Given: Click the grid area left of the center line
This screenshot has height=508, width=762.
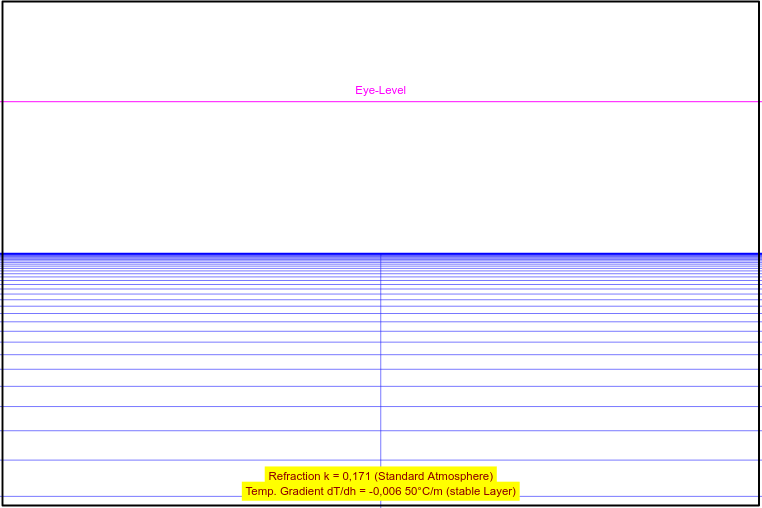Looking at the screenshot, I should 190,380.
